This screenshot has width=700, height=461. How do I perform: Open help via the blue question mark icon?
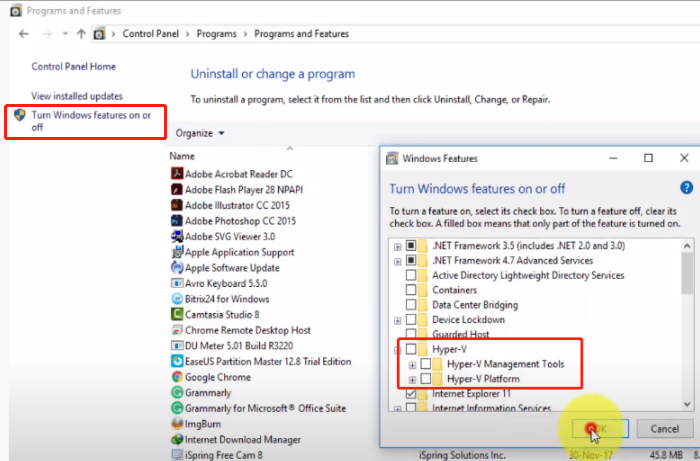pos(686,187)
